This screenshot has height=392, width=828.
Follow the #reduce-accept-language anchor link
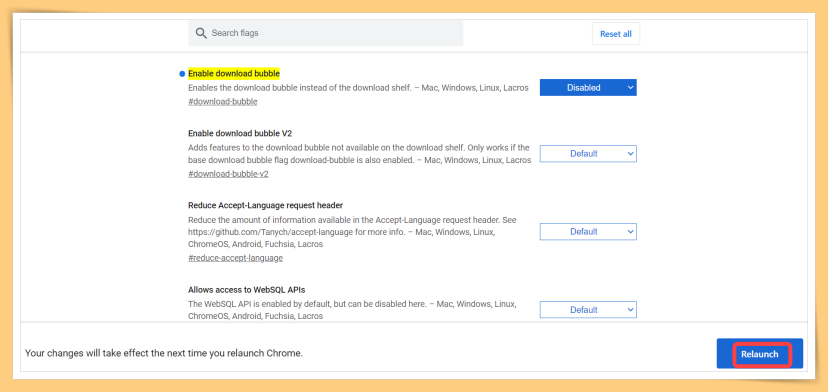(x=235, y=258)
